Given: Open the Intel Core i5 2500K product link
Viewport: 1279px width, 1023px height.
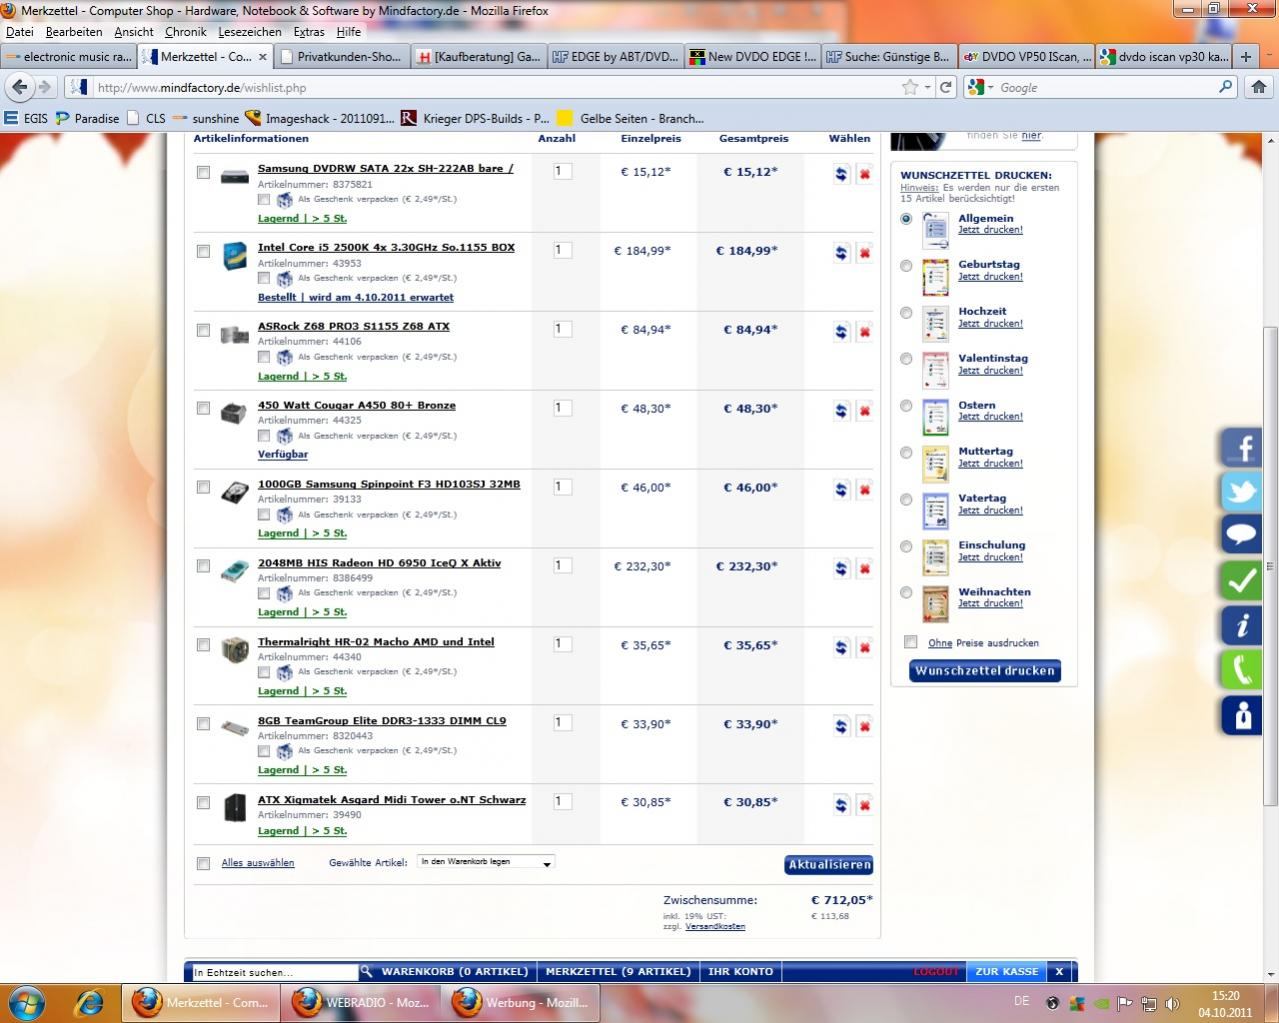Looking at the screenshot, I should point(386,247).
